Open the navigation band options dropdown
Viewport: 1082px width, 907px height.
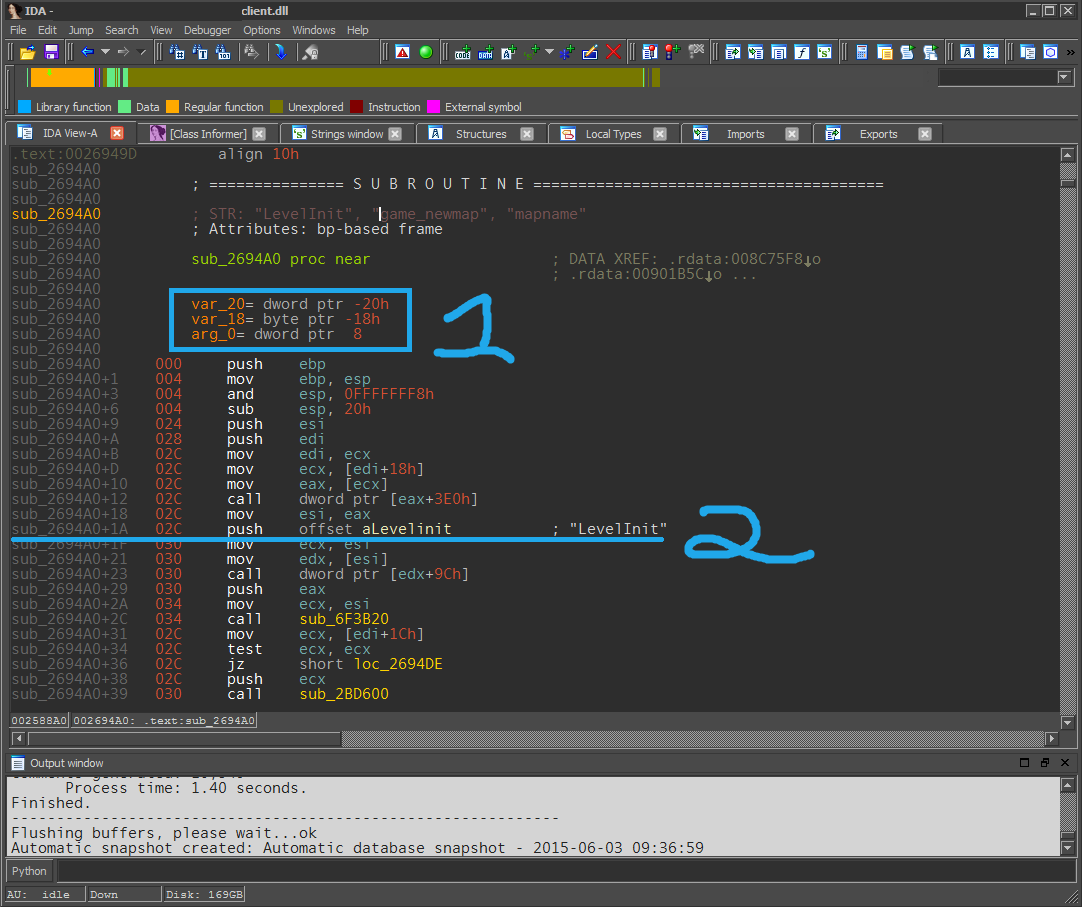1063,77
